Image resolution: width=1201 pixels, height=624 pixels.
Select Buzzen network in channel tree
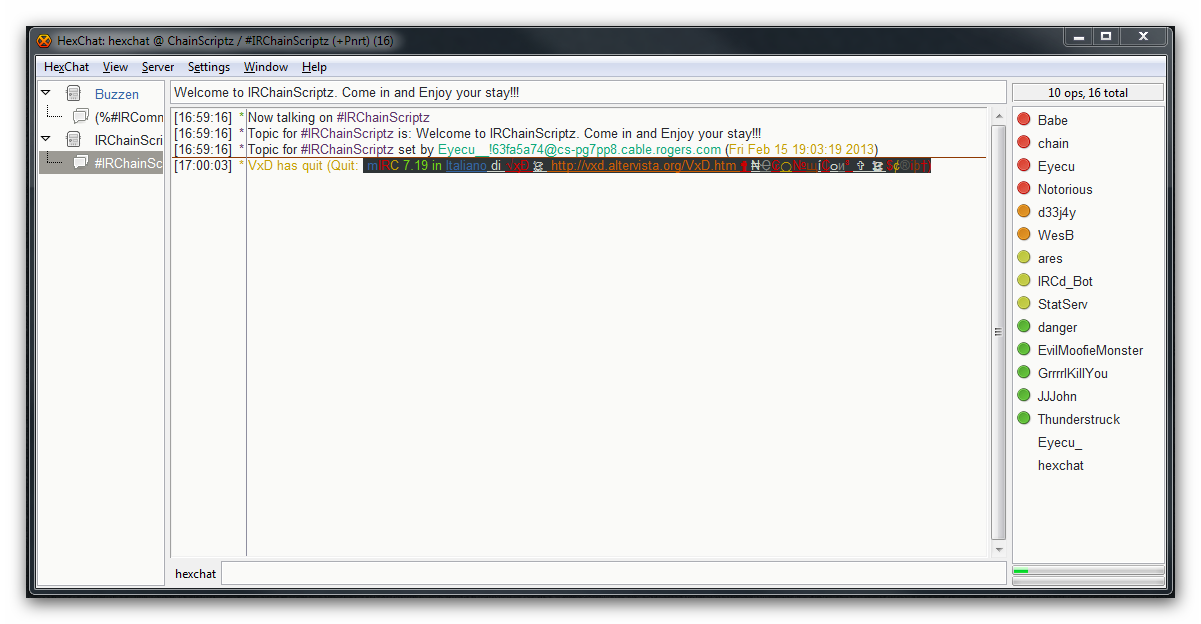point(117,94)
